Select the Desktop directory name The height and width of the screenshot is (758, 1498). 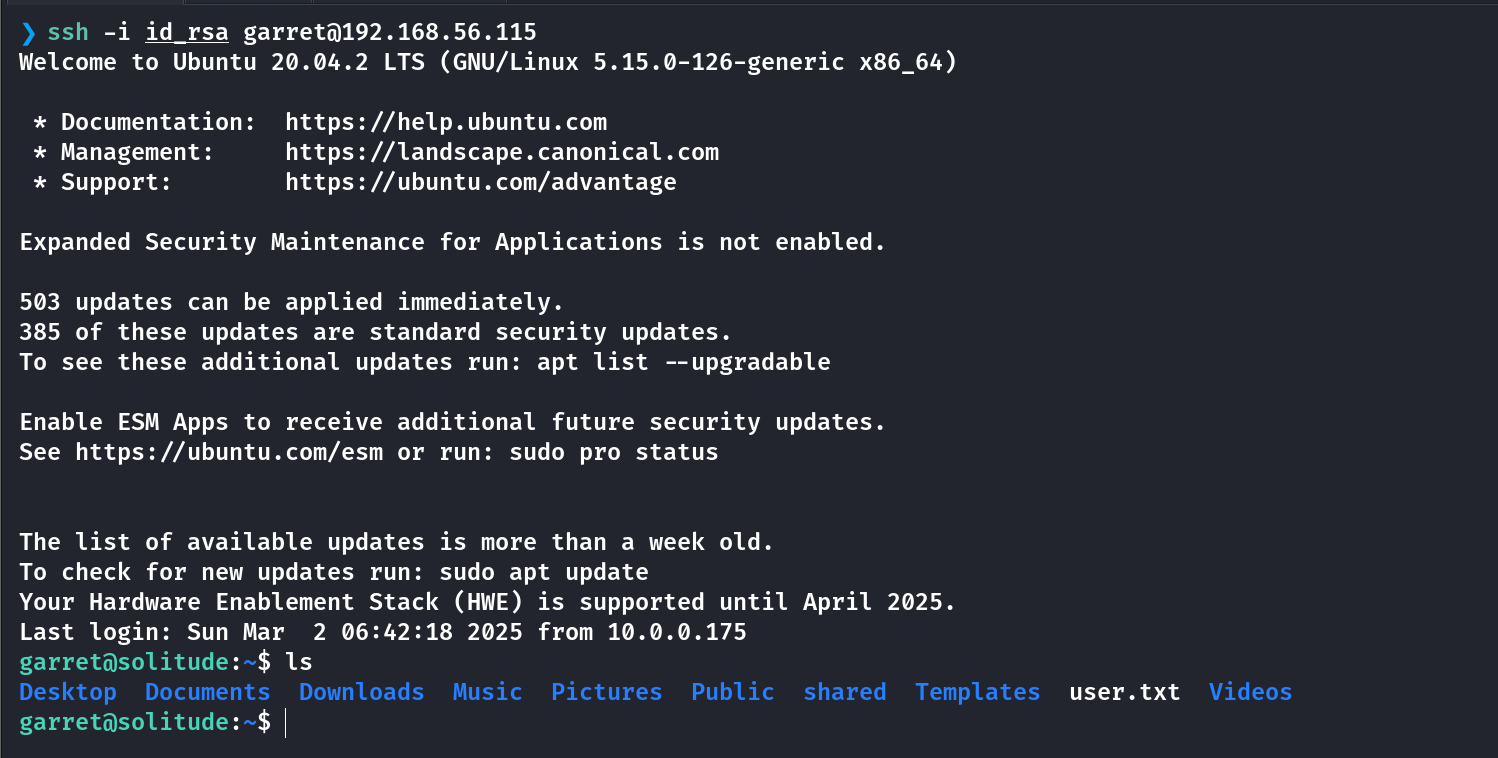click(x=68, y=692)
